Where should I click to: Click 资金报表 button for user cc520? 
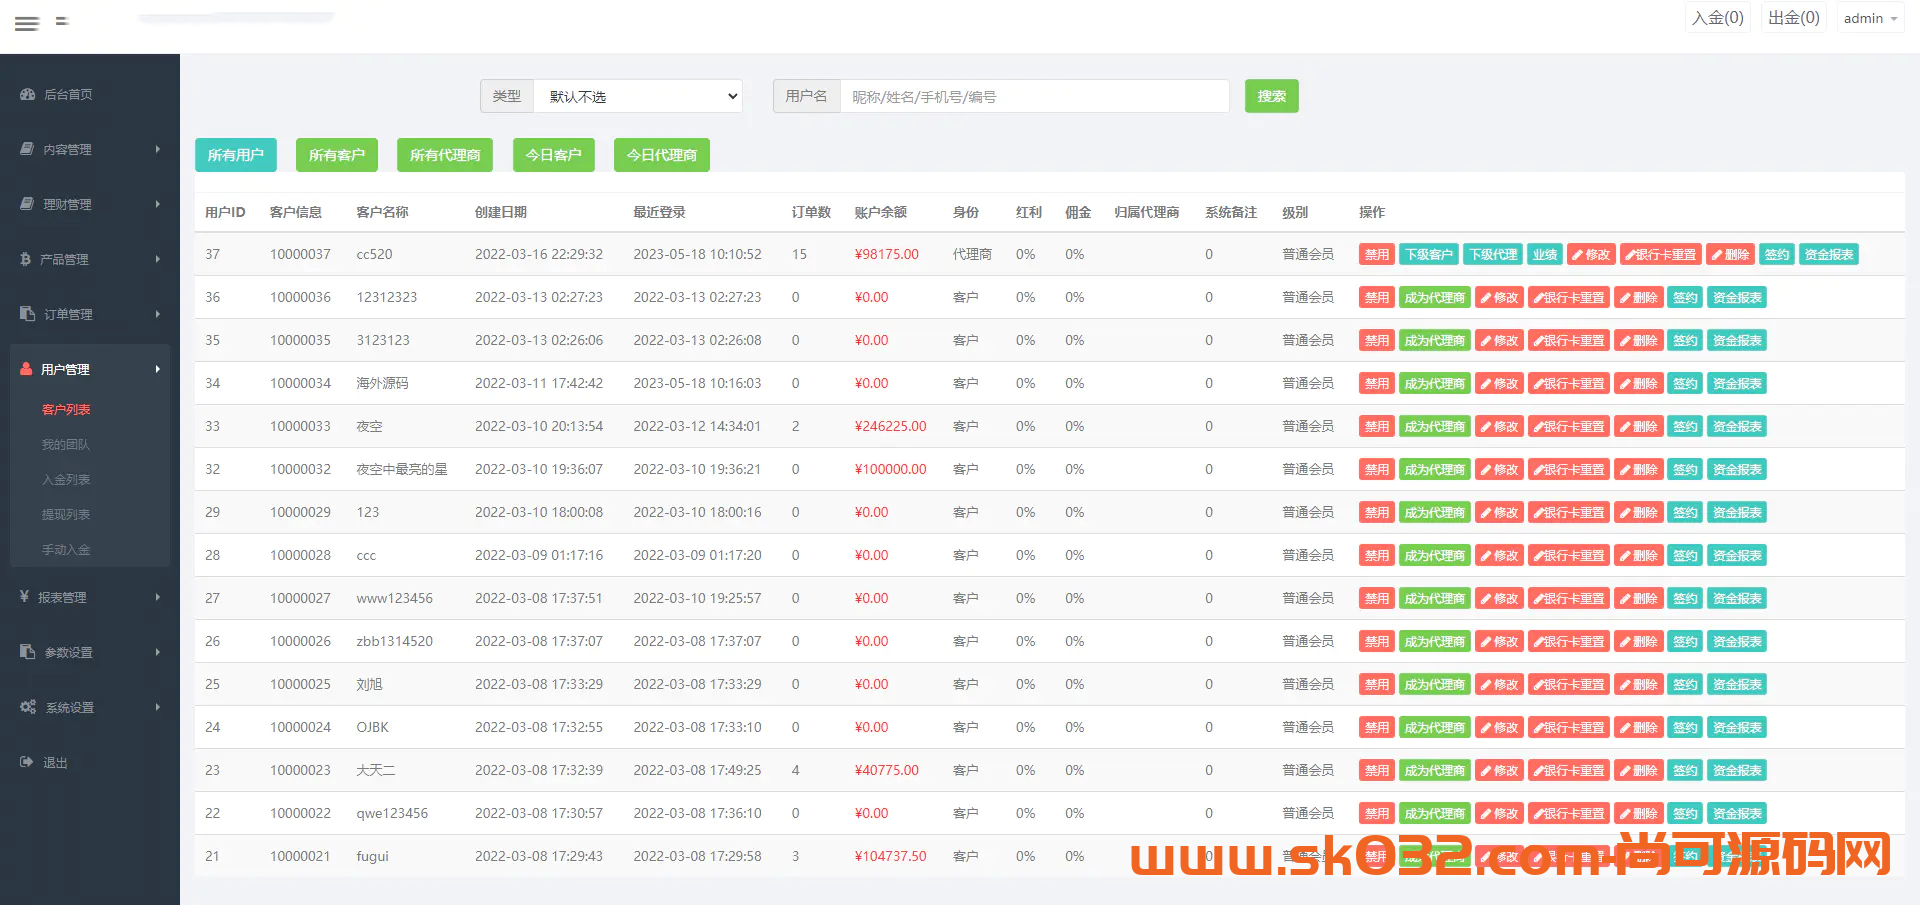pyautogui.click(x=1829, y=254)
